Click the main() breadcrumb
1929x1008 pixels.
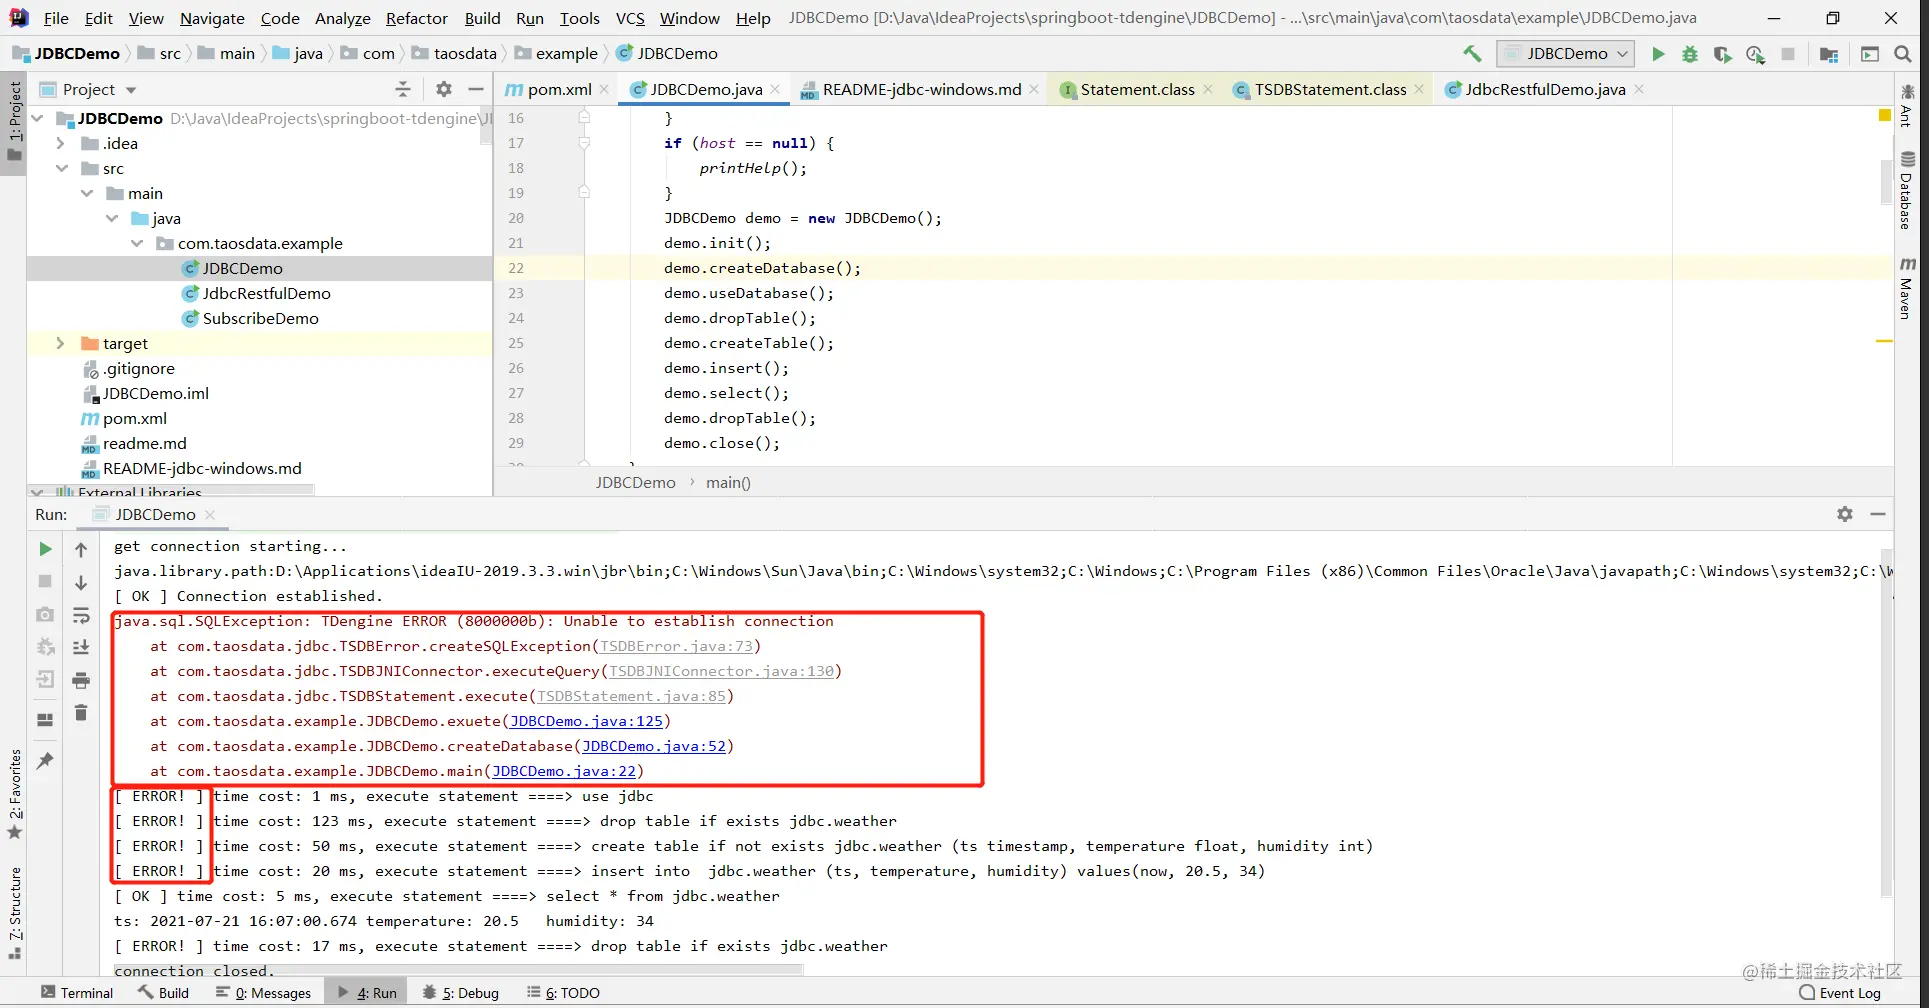click(728, 482)
